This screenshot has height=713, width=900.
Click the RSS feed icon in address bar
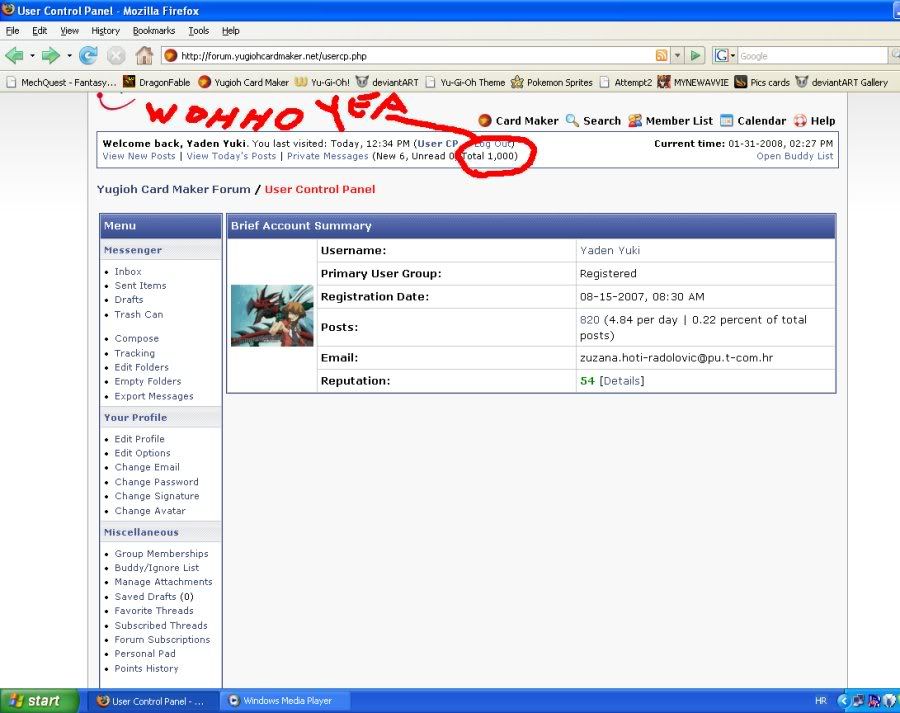pyautogui.click(x=661, y=56)
